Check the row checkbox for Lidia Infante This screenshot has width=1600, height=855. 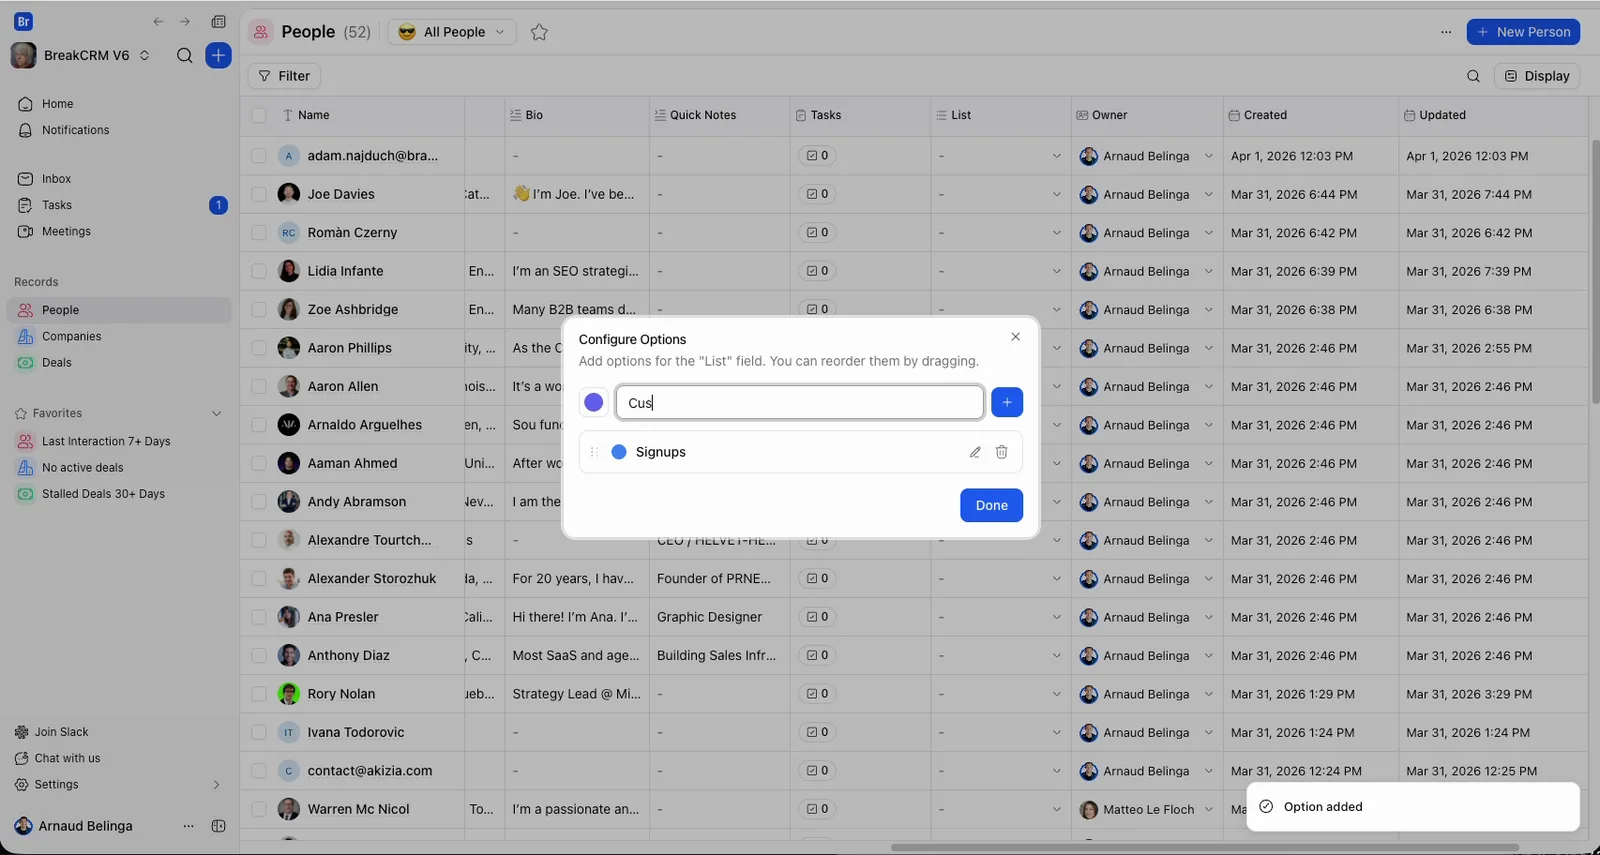[259, 271]
